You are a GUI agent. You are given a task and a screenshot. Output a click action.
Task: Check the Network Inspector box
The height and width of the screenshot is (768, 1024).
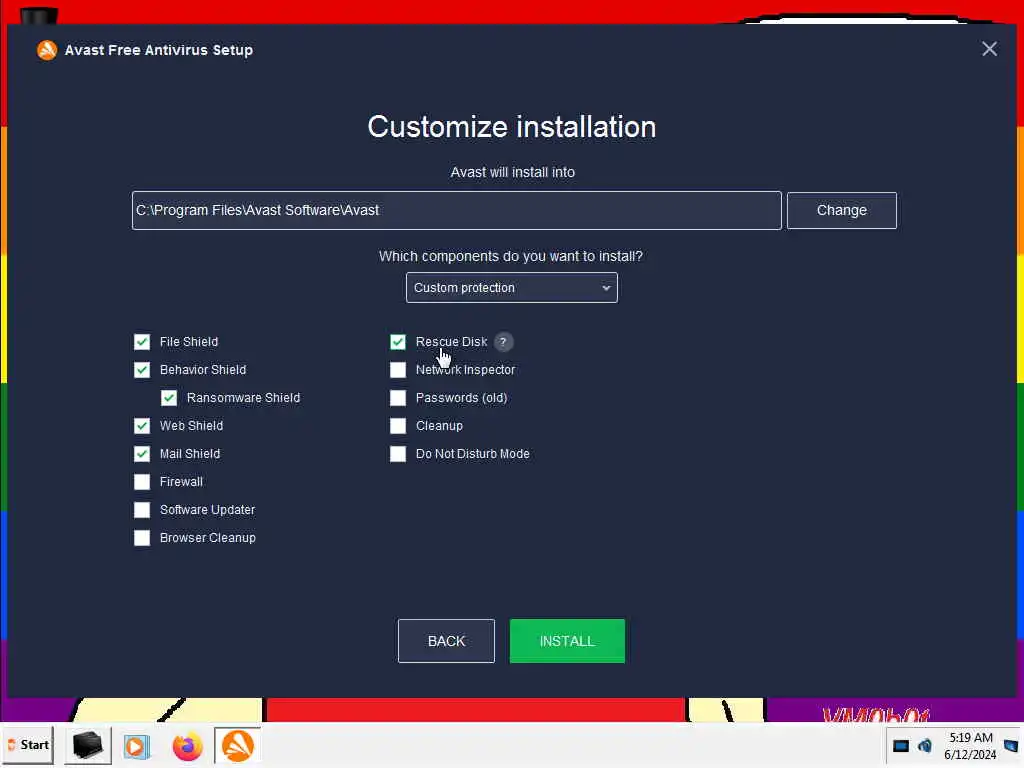[398, 370]
